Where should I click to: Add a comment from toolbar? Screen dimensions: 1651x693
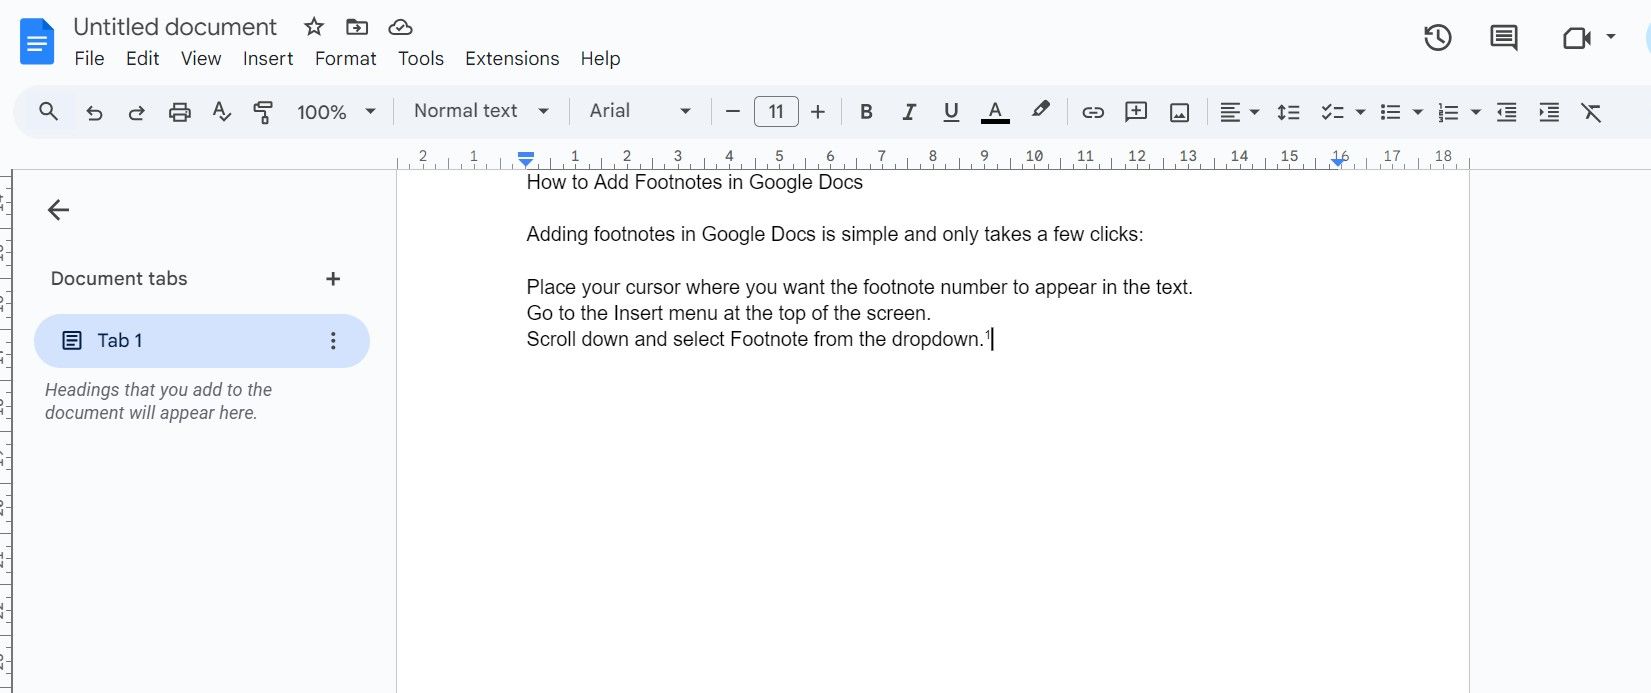point(1136,112)
